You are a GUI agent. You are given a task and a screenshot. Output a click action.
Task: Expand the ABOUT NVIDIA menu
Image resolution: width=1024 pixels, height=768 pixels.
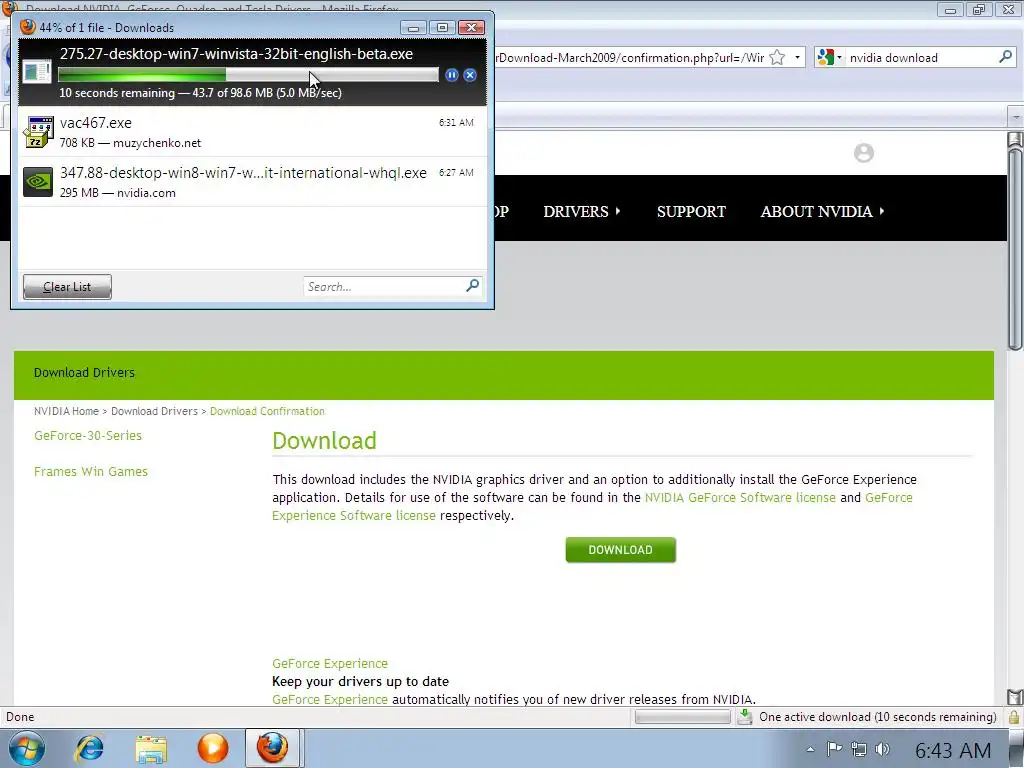pyautogui.click(x=822, y=212)
